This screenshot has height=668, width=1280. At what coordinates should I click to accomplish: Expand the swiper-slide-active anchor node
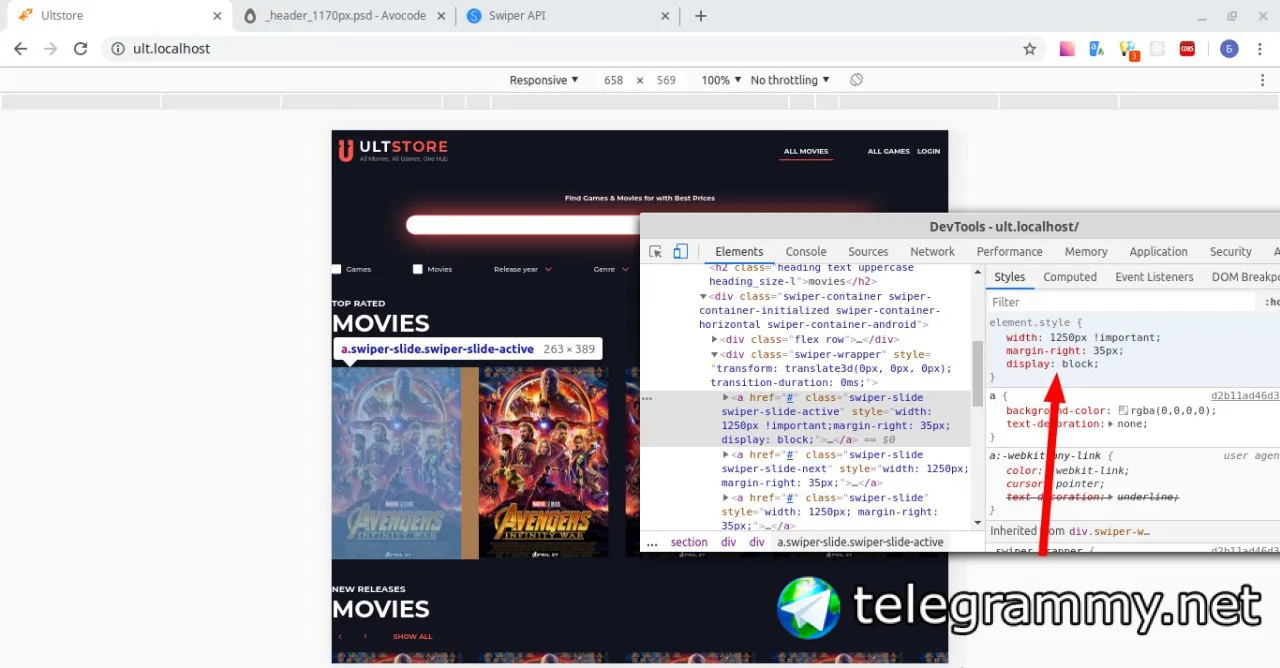point(727,398)
